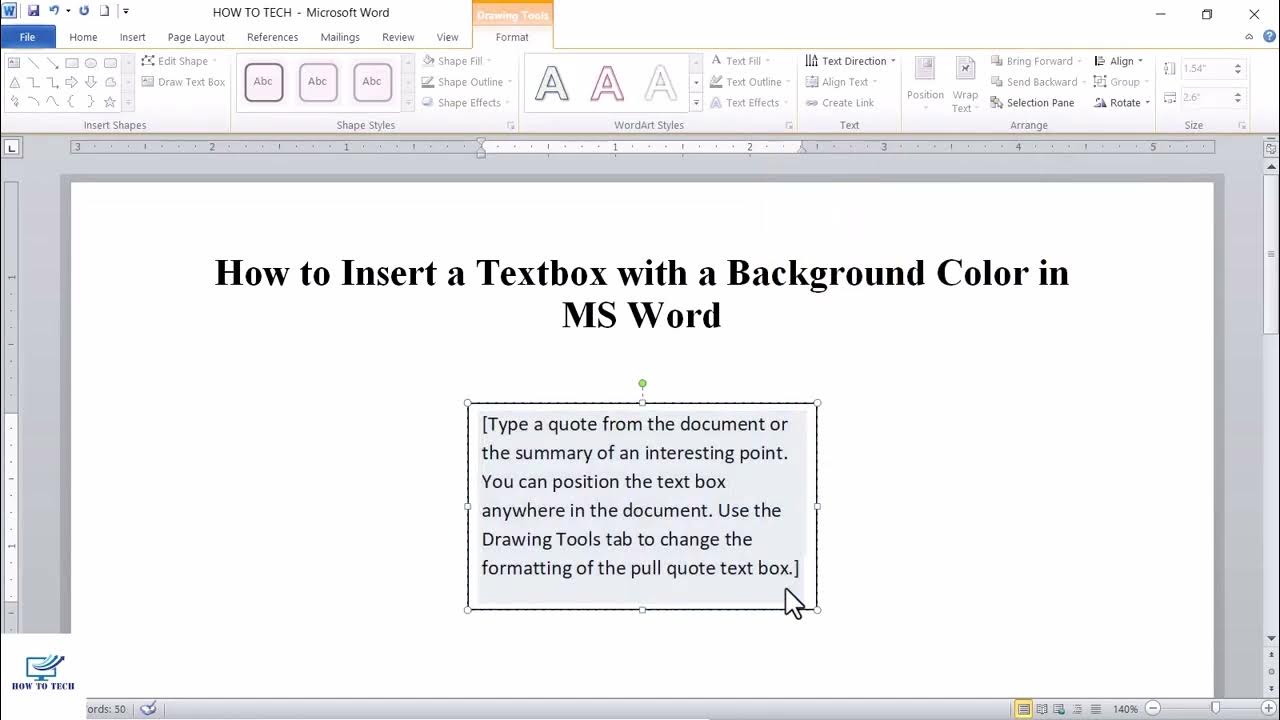Apply the first Abc shape style

[x=264, y=82]
